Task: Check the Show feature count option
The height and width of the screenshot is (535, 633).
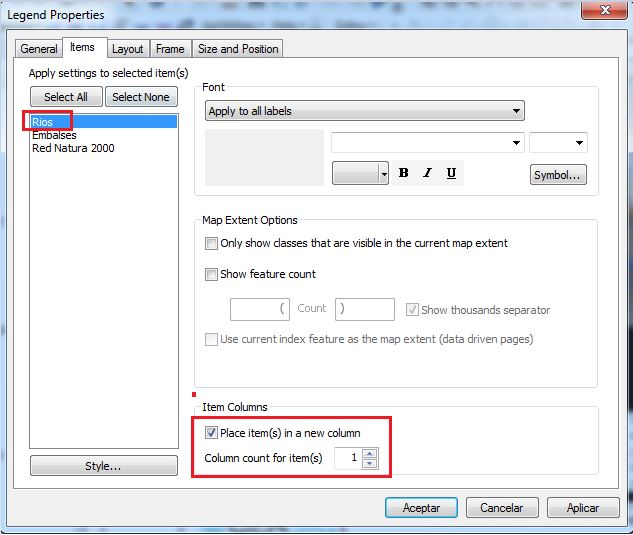Action: (x=211, y=274)
